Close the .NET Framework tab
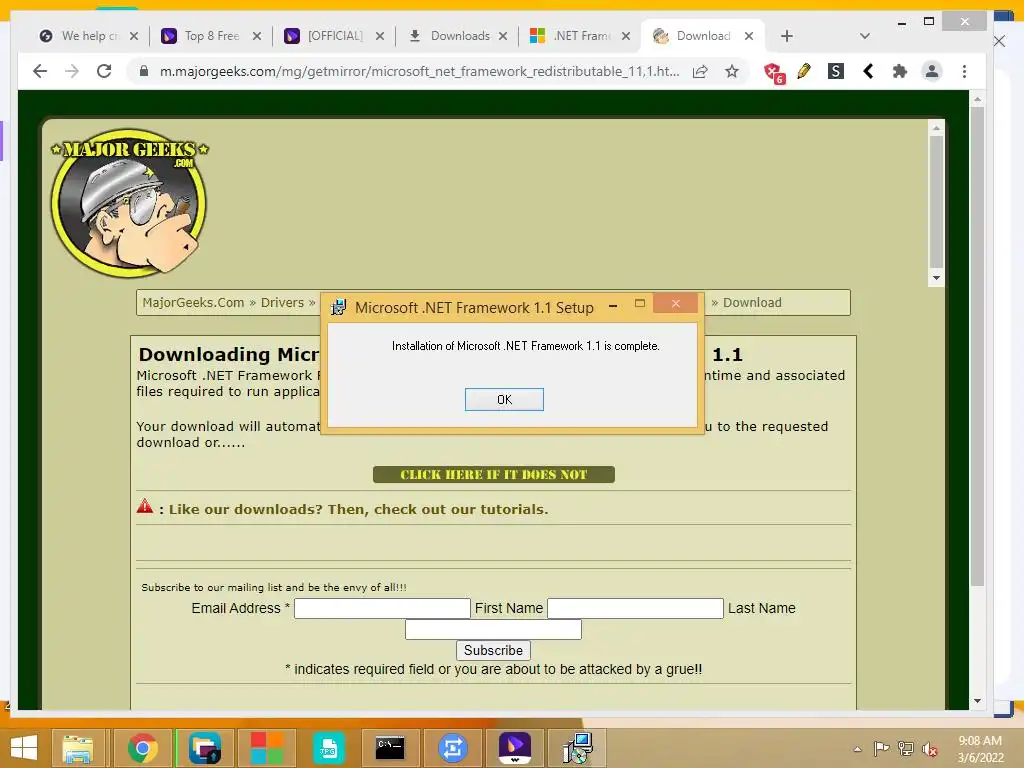The height and width of the screenshot is (768, 1024). coord(626,36)
